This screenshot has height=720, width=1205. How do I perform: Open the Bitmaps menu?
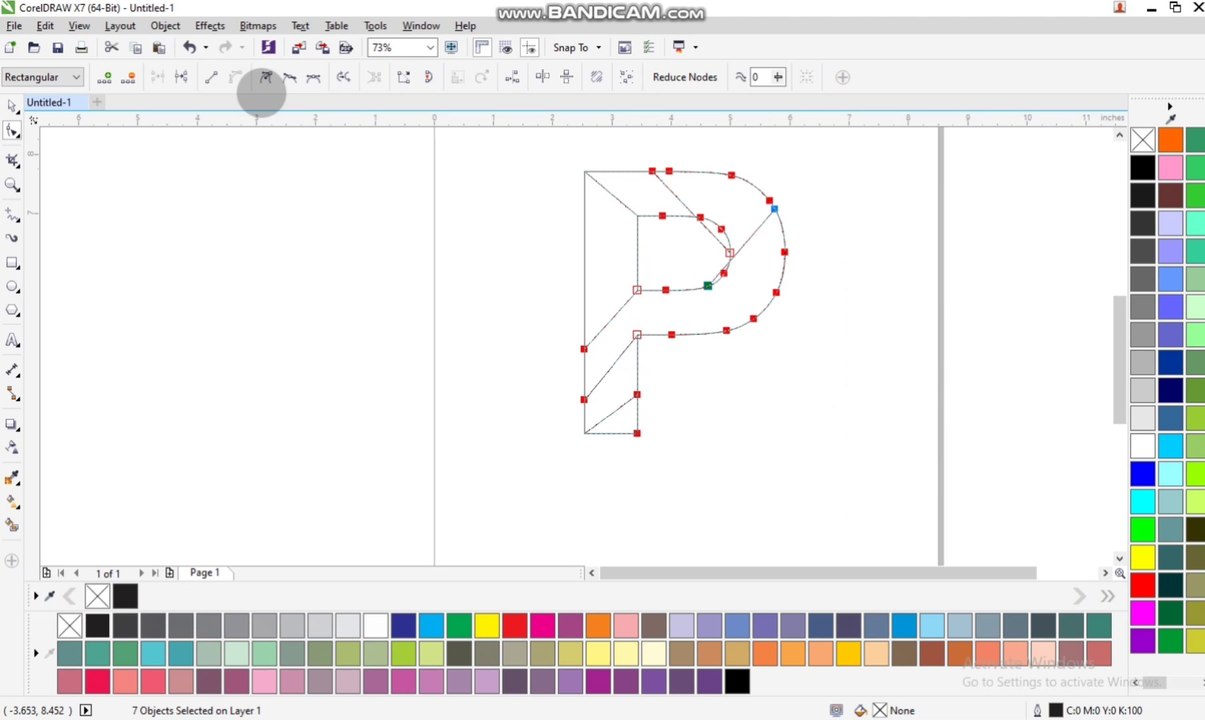pyautogui.click(x=258, y=26)
